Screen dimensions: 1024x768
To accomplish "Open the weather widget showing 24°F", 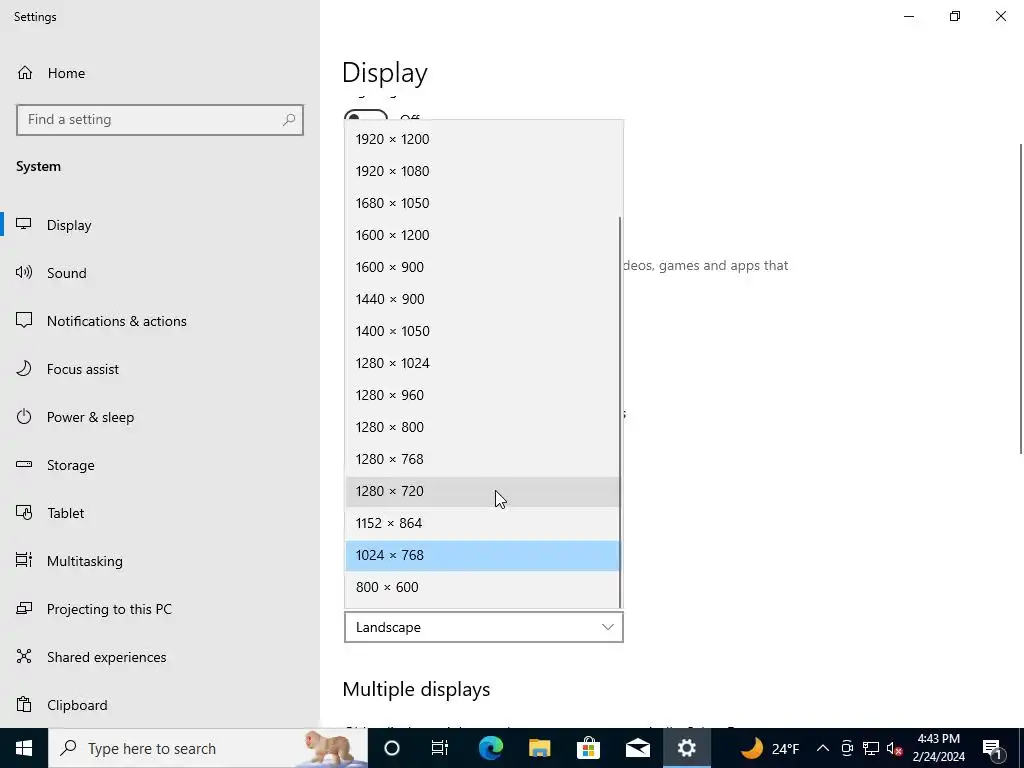I will click(x=771, y=748).
